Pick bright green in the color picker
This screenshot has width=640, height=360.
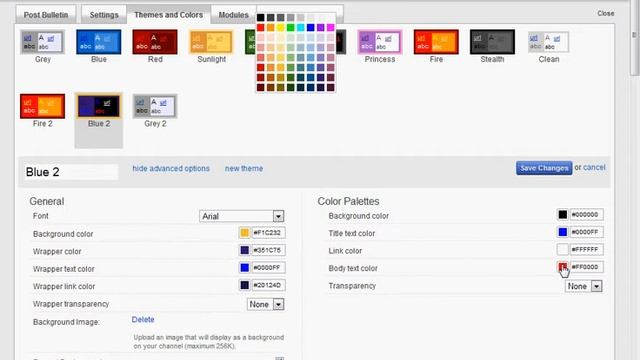click(291, 27)
